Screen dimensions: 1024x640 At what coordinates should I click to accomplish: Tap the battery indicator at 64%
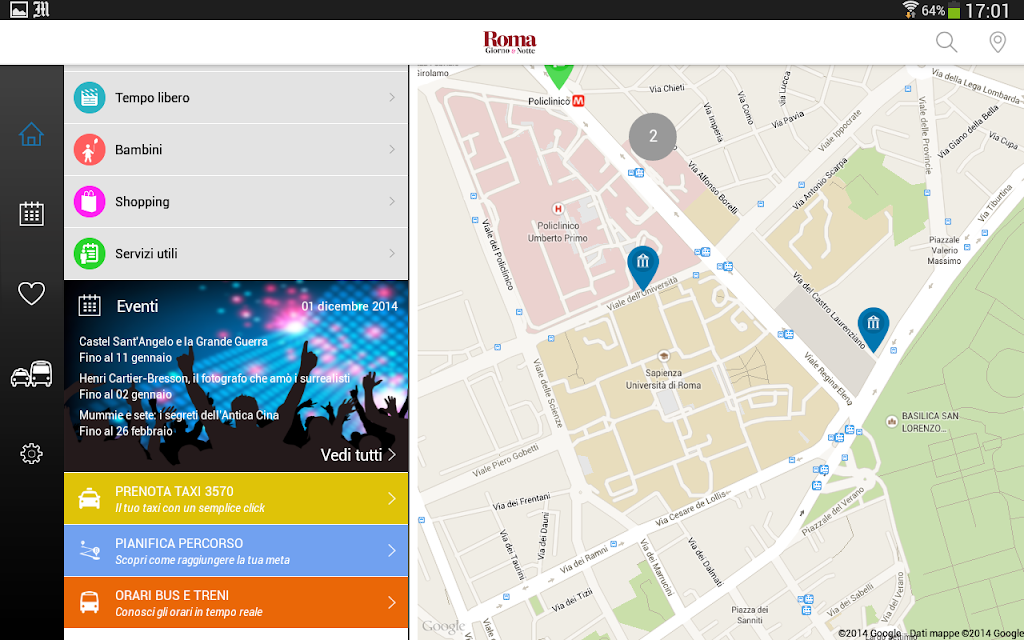point(954,10)
